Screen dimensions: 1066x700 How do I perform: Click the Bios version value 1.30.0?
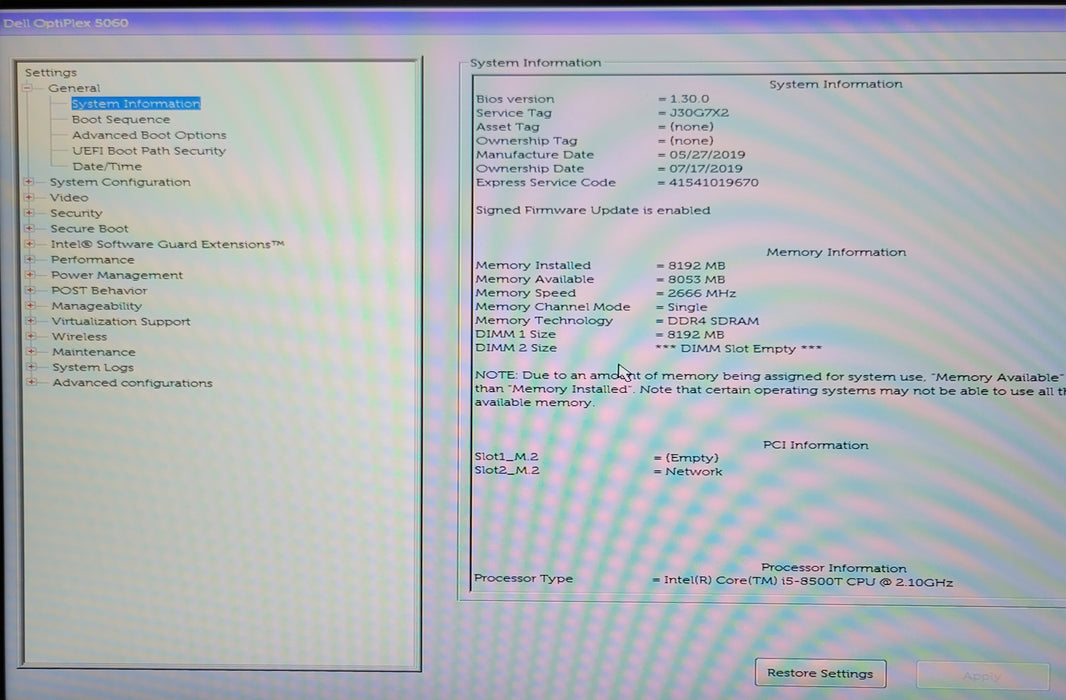[689, 99]
